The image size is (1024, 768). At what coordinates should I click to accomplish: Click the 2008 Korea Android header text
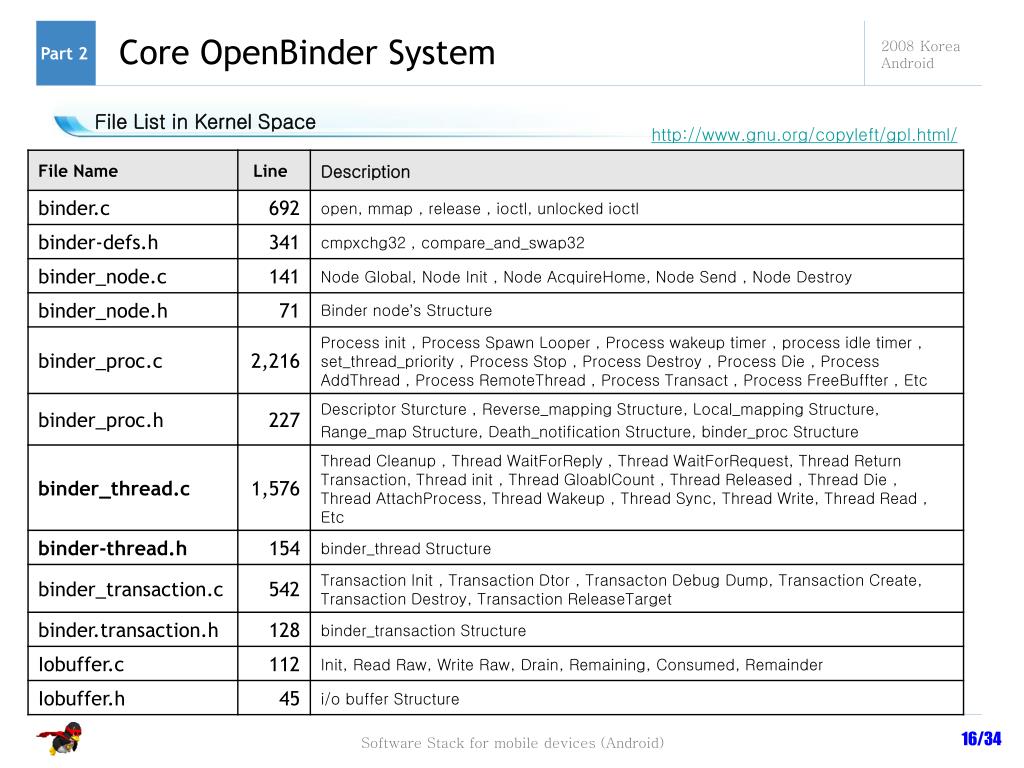click(x=920, y=54)
